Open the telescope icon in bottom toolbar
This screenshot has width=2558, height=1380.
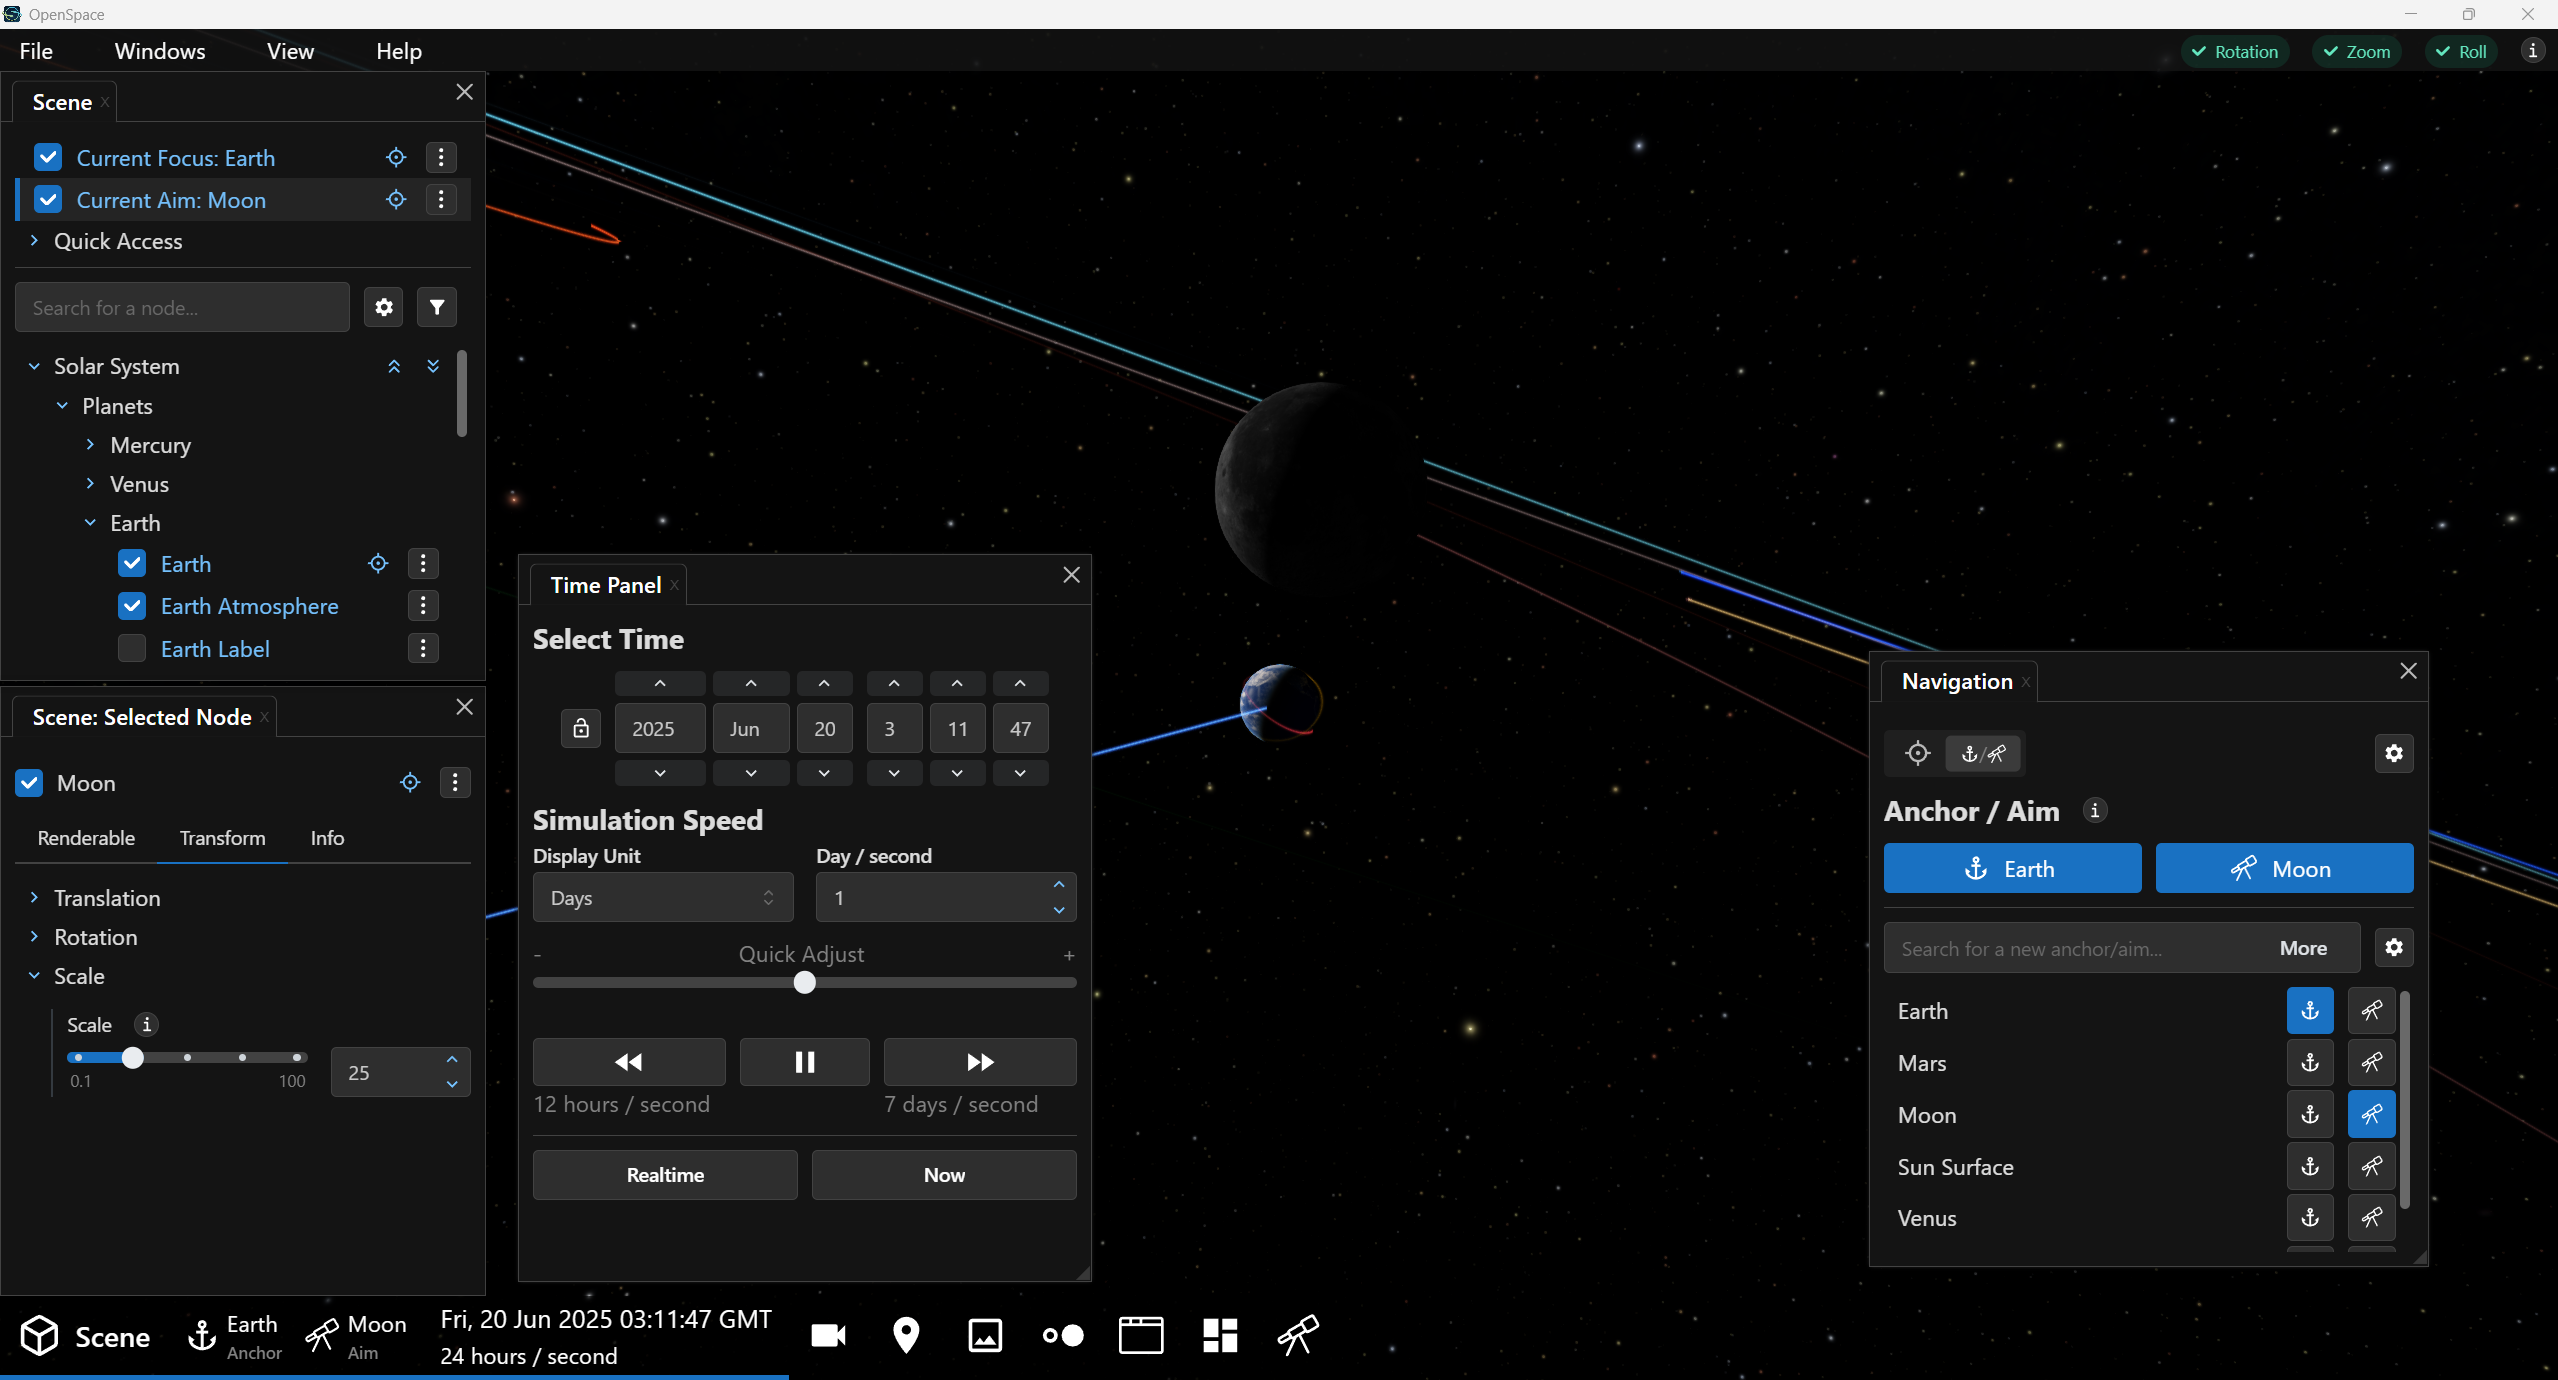click(1298, 1336)
